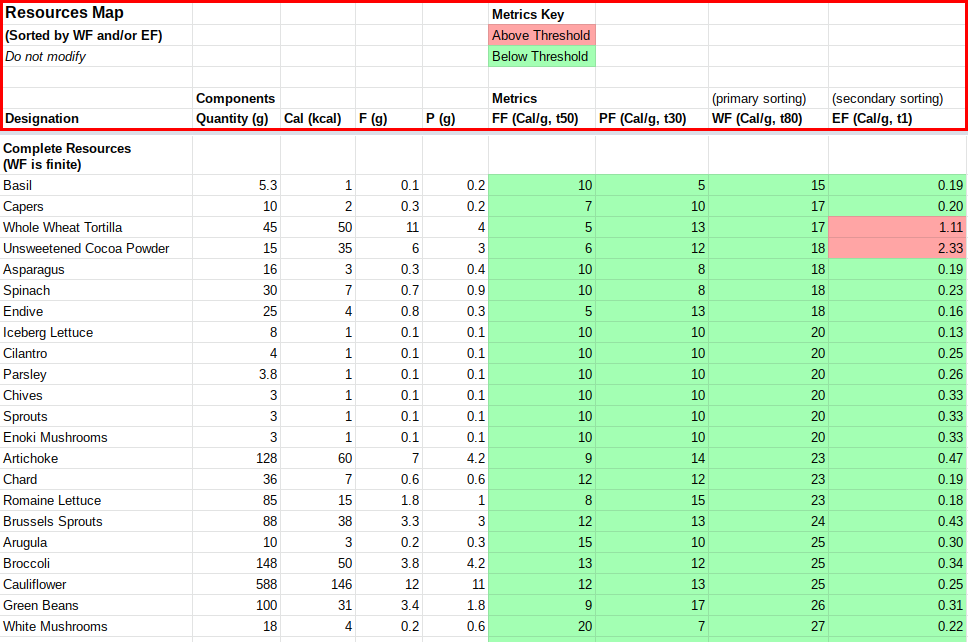
Task: Click the Do not modify note cell
Action: point(45,57)
